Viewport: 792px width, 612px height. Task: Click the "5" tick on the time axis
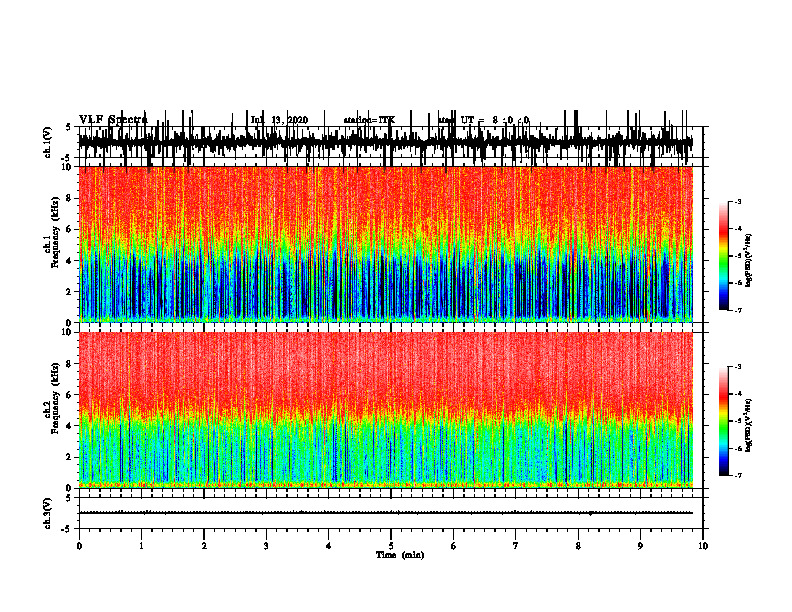[x=391, y=546]
